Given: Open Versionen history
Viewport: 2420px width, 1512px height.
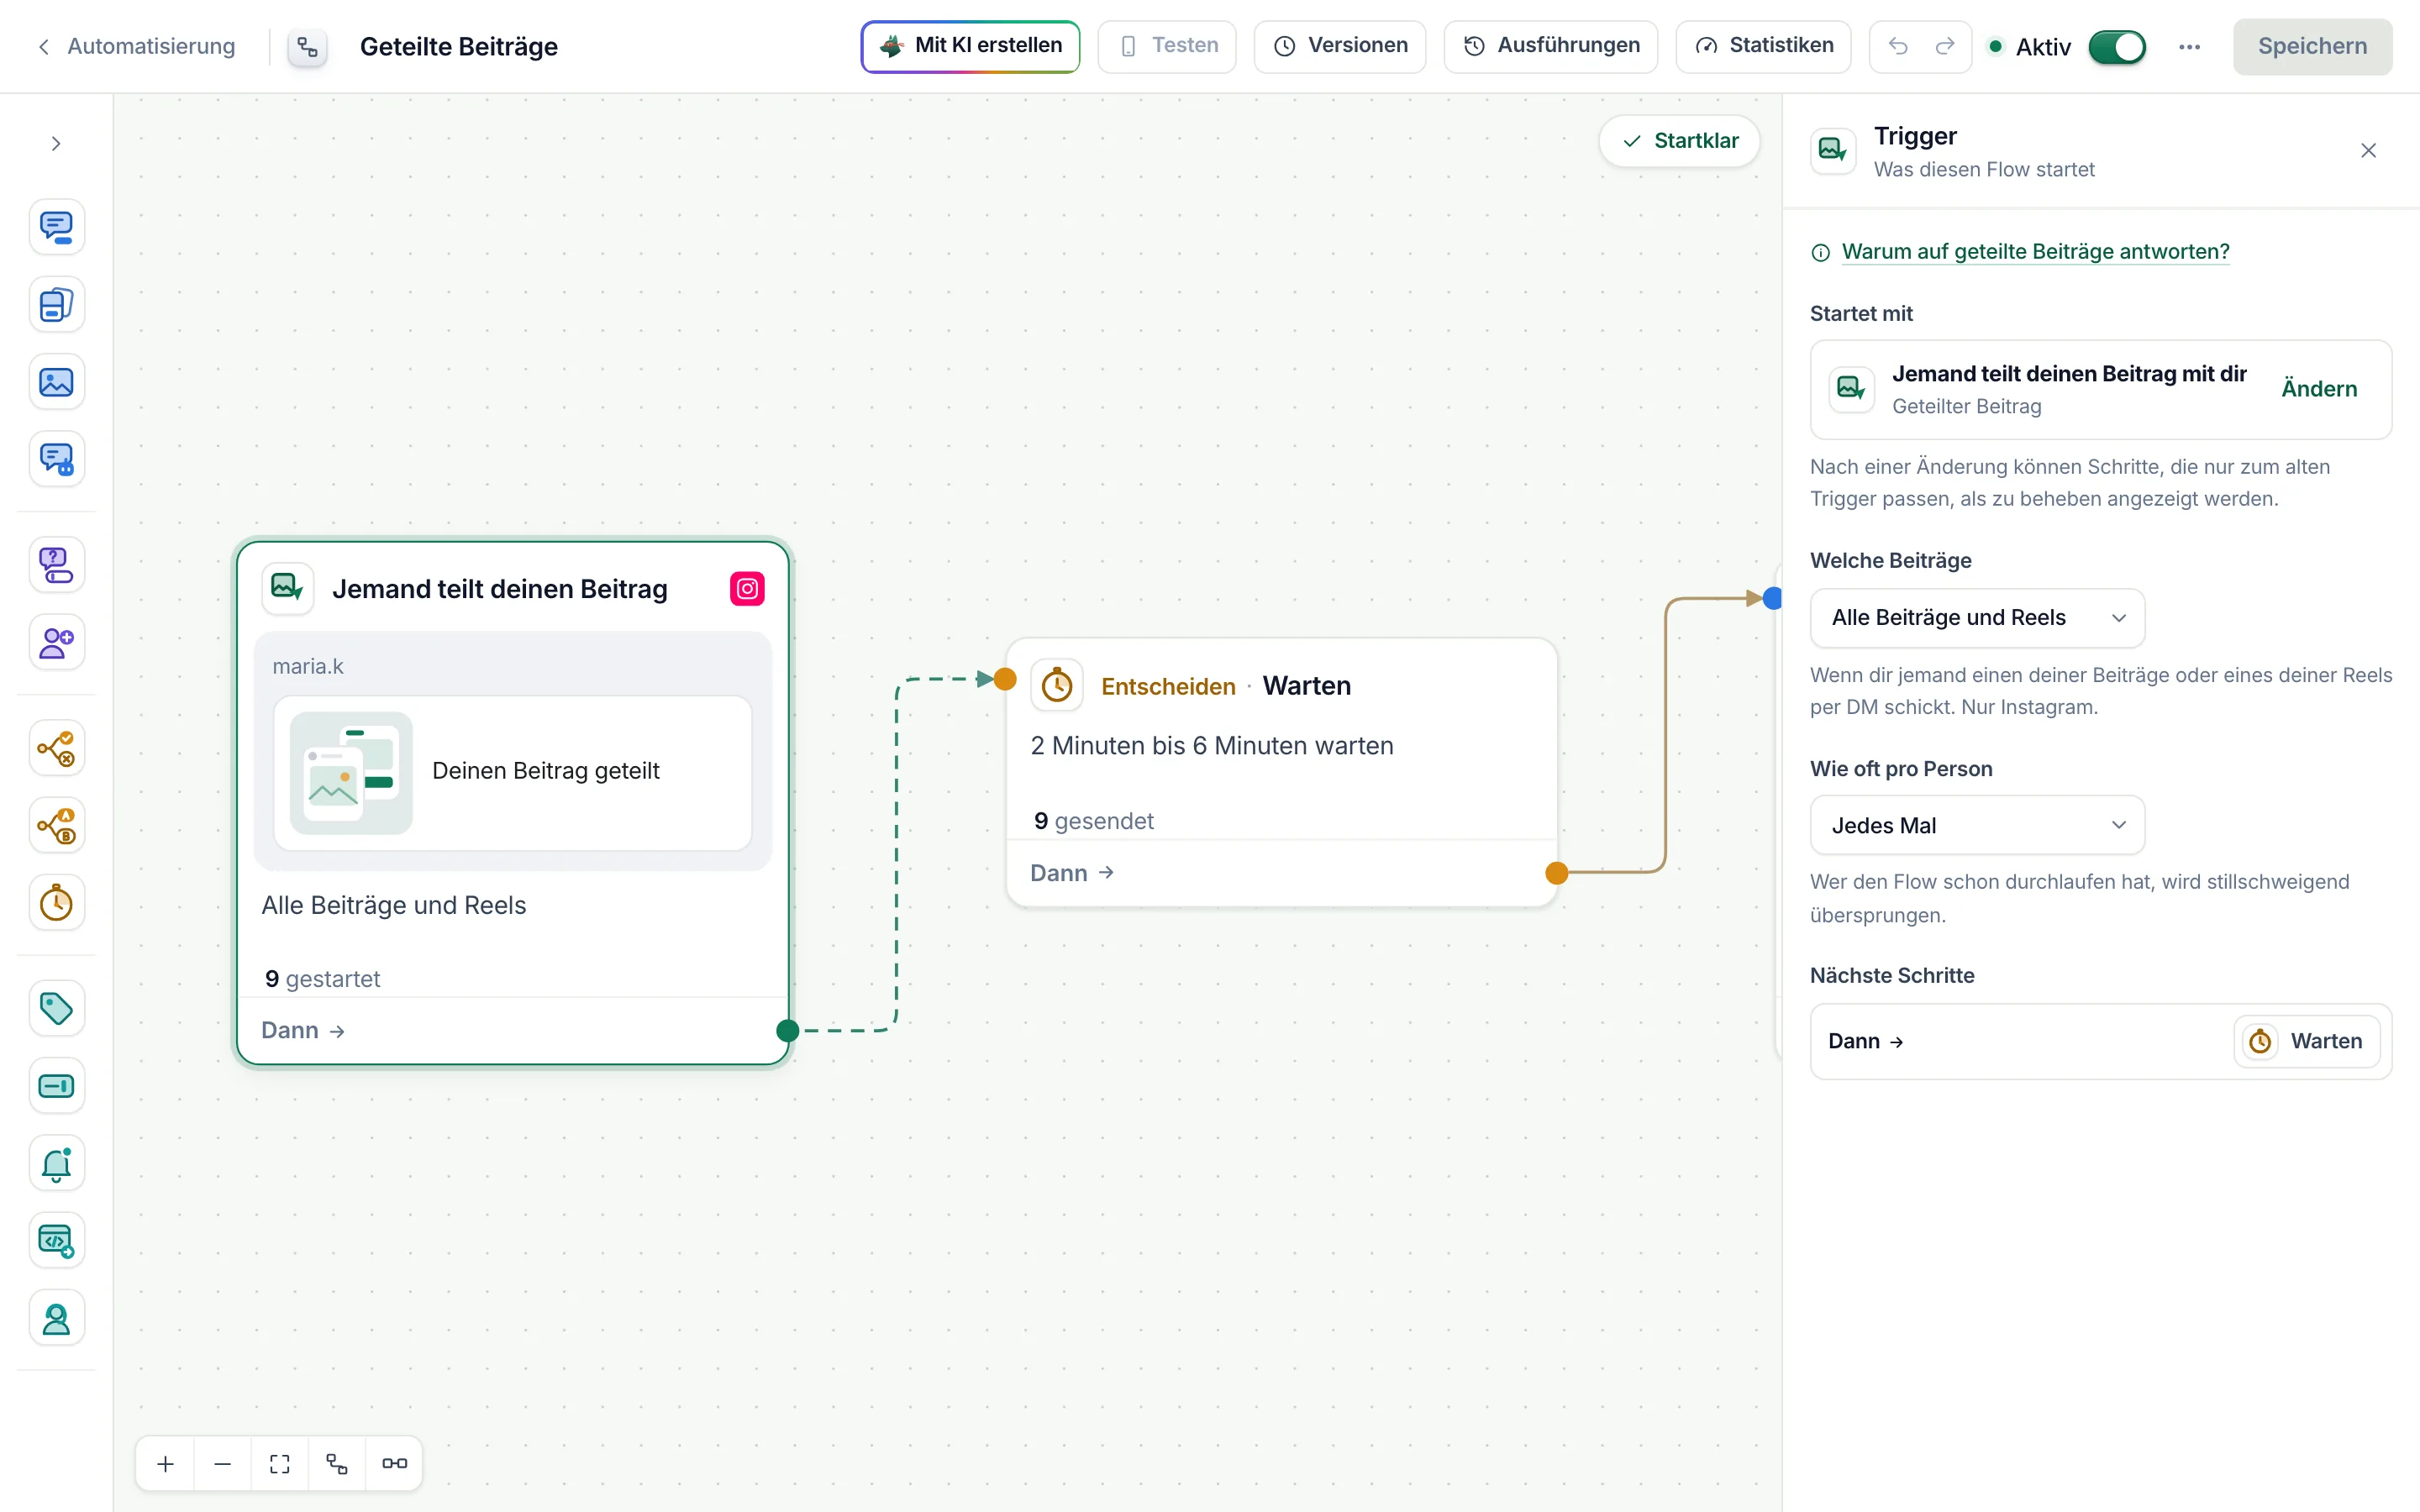Looking at the screenshot, I should (x=1340, y=46).
